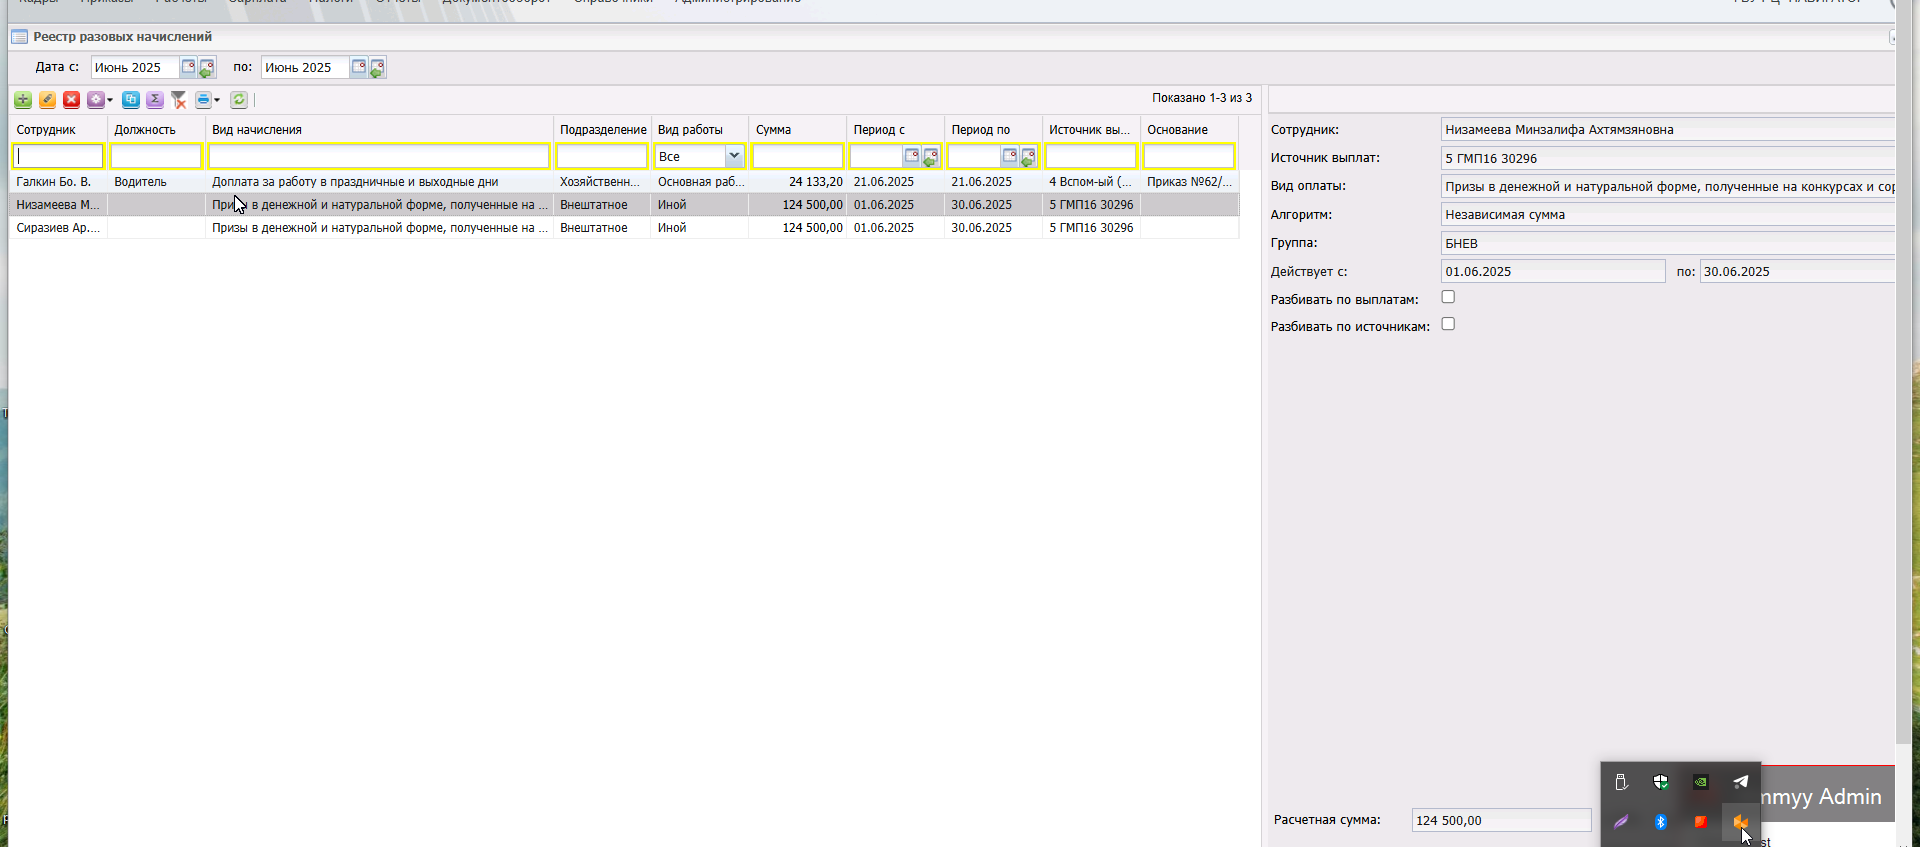Select the 'Галкин Бо. В.' row
This screenshot has height=847, width=1920.
click(624, 182)
